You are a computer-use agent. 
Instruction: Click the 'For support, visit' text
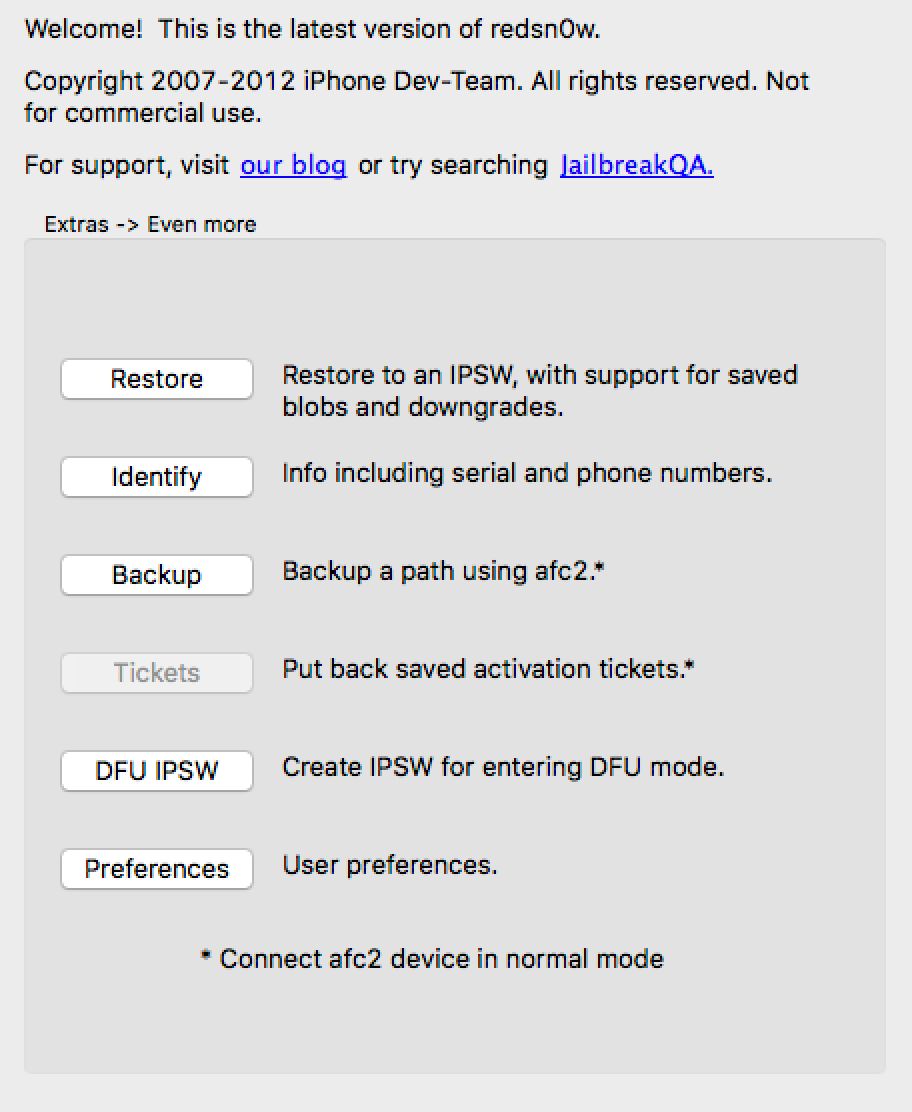127,165
